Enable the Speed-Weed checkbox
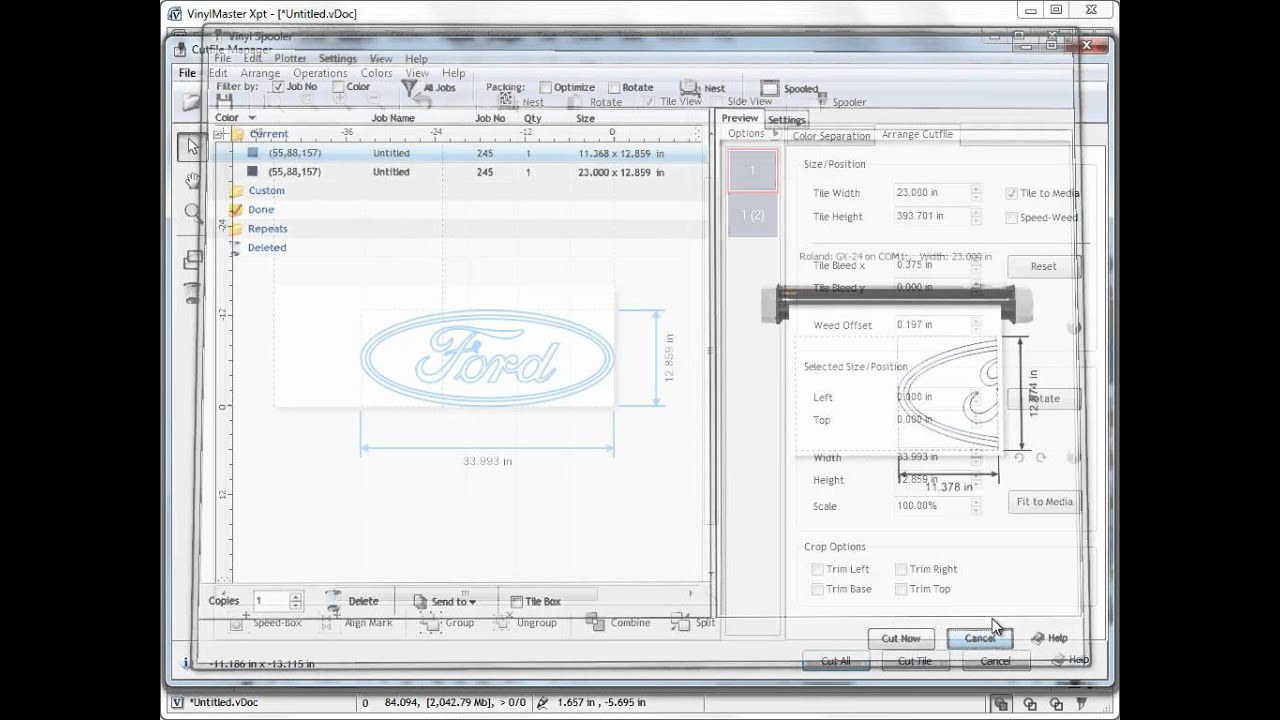 (1012, 217)
